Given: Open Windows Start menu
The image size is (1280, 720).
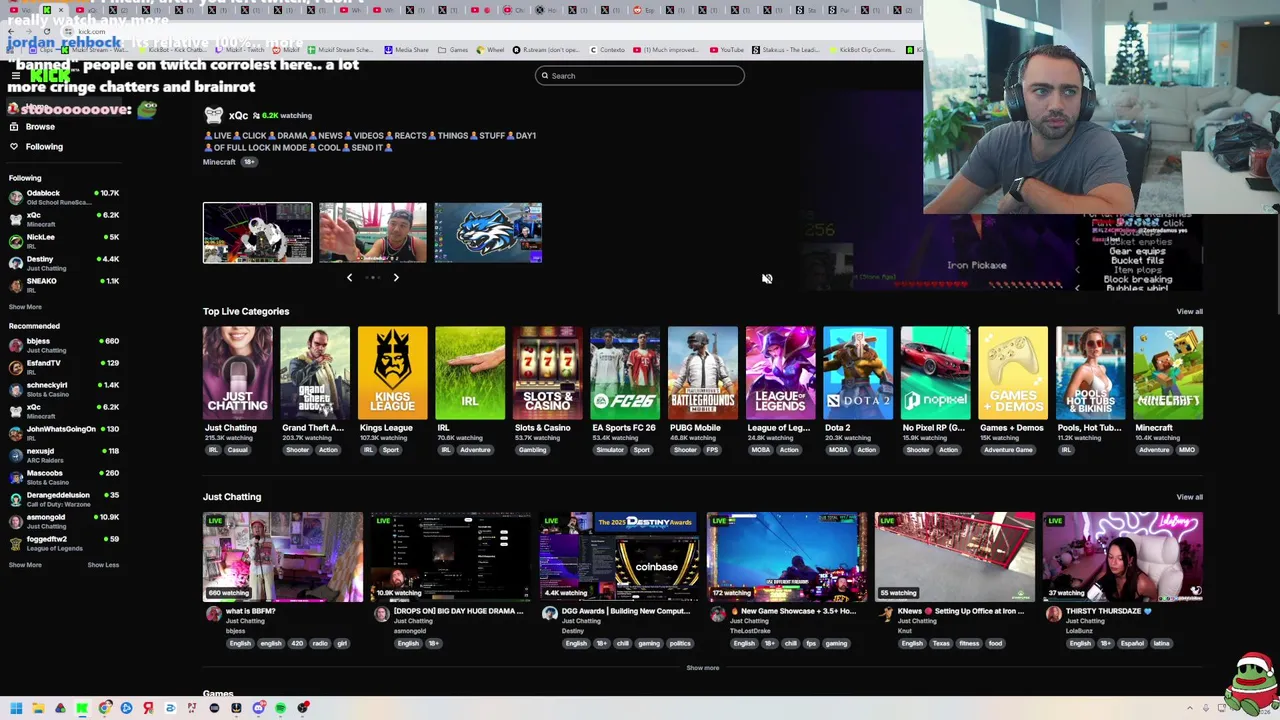Looking at the screenshot, I should [16, 708].
